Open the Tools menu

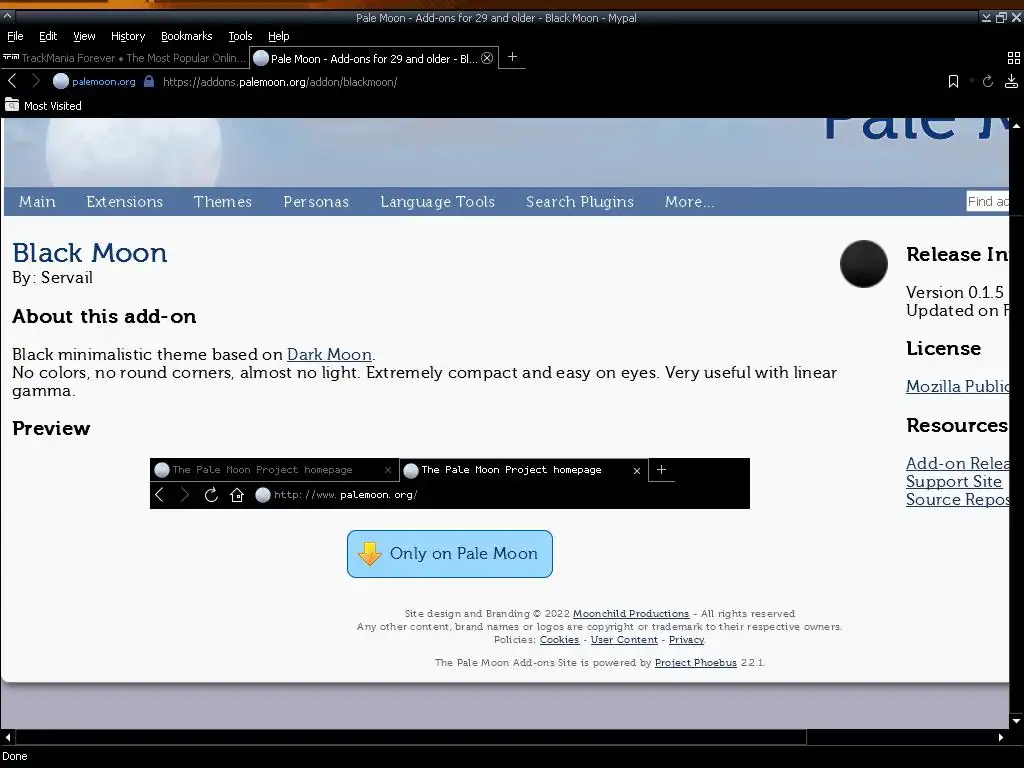(240, 36)
